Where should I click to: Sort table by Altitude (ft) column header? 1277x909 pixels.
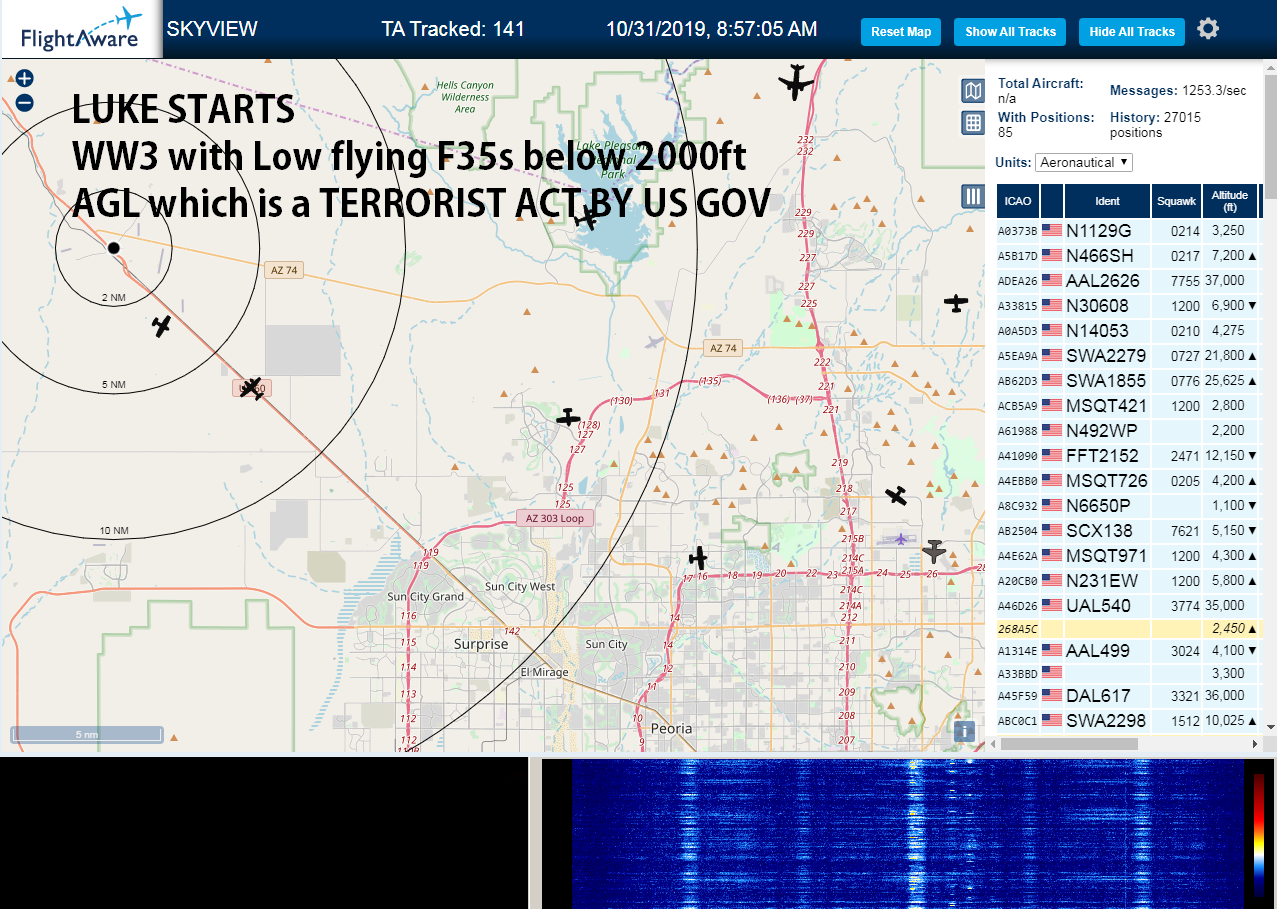coord(1230,201)
